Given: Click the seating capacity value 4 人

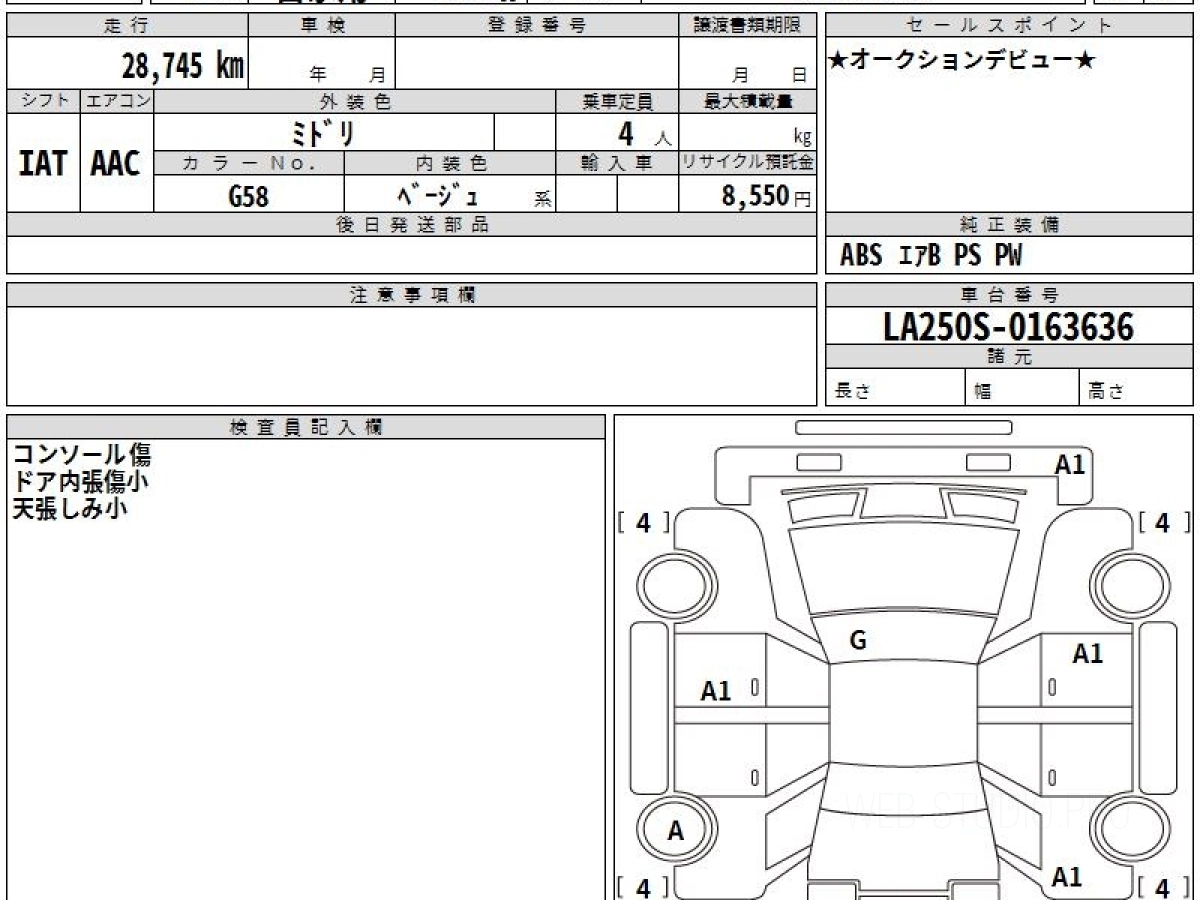Looking at the screenshot, I should click(643, 133).
